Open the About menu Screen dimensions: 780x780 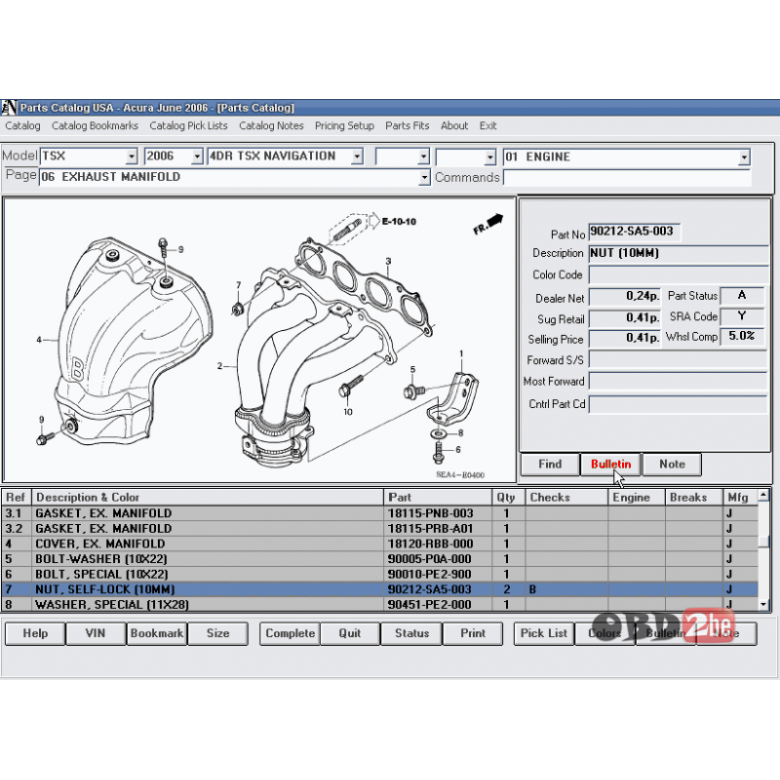(x=454, y=126)
